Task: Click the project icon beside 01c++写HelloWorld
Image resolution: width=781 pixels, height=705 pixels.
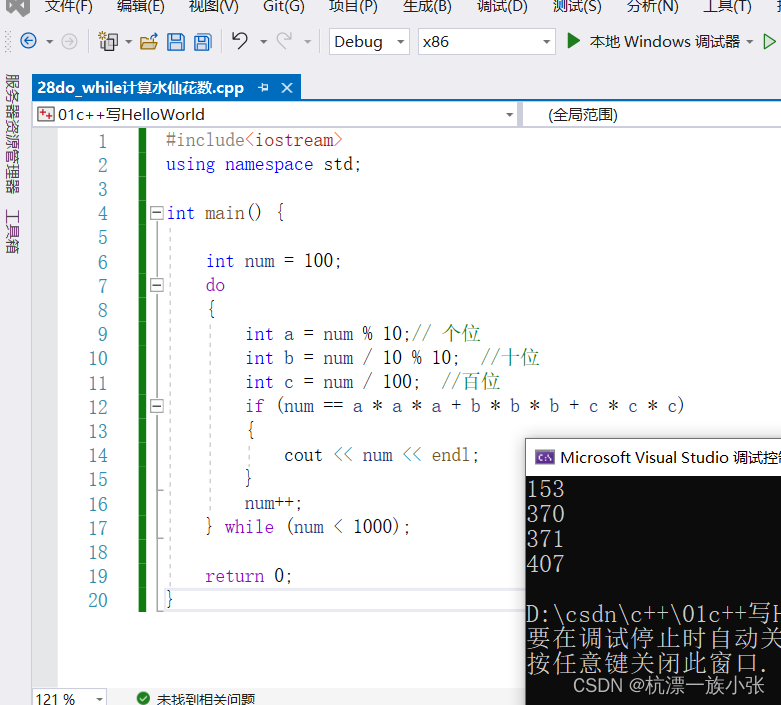Action: pyautogui.click(x=45, y=114)
